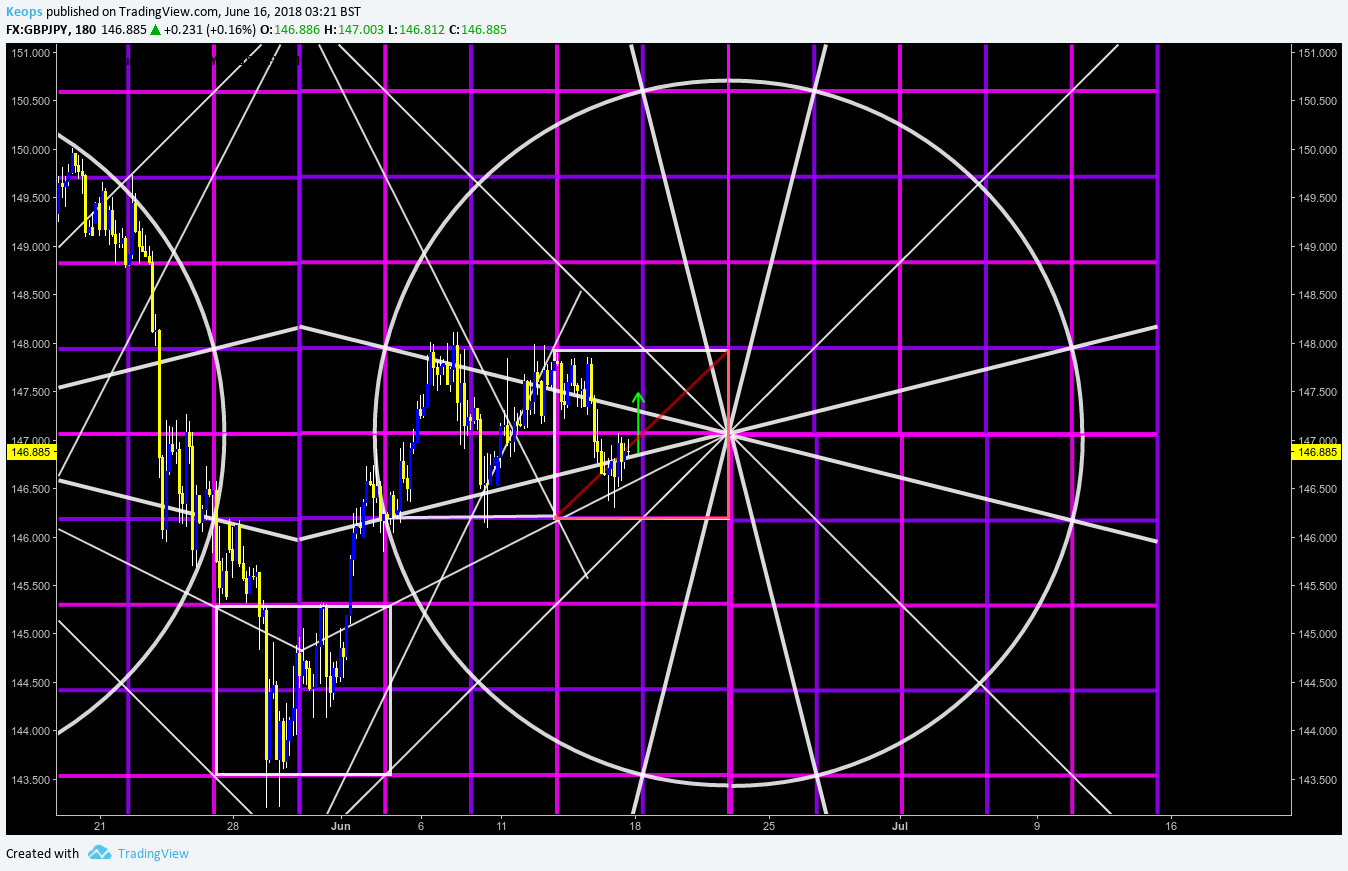This screenshot has width=1348, height=871.
Task: Click the FX:GBPJPY symbol label
Action: click(x=38, y=30)
